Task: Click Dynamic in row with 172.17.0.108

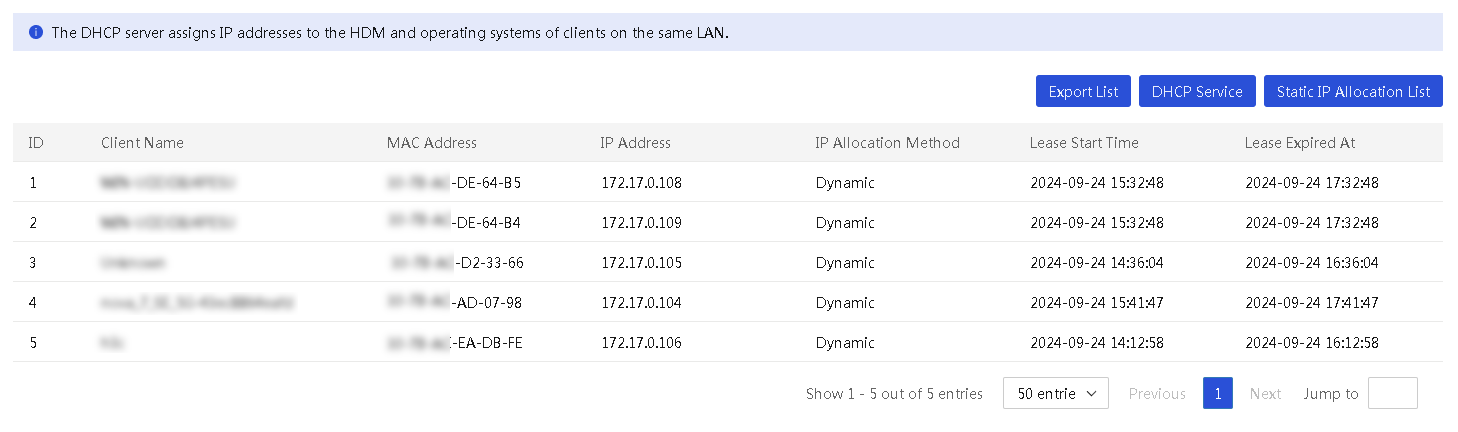Action: click(845, 183)
